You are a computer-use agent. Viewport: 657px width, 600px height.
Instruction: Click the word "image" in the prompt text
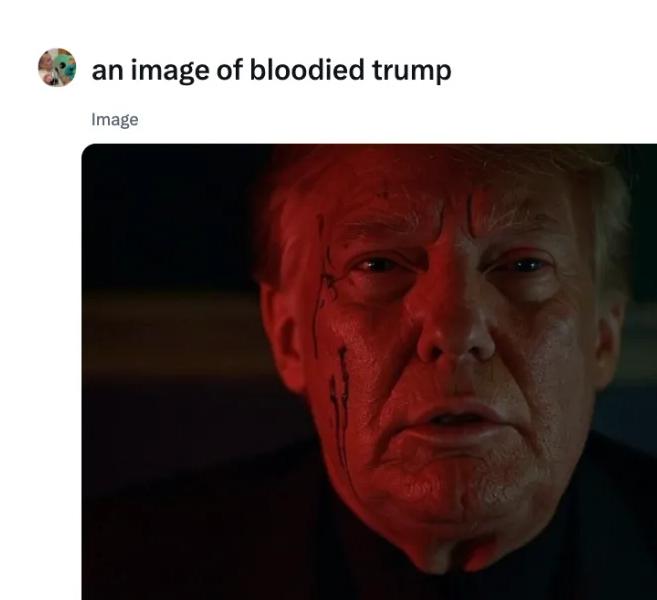(170, 71)
